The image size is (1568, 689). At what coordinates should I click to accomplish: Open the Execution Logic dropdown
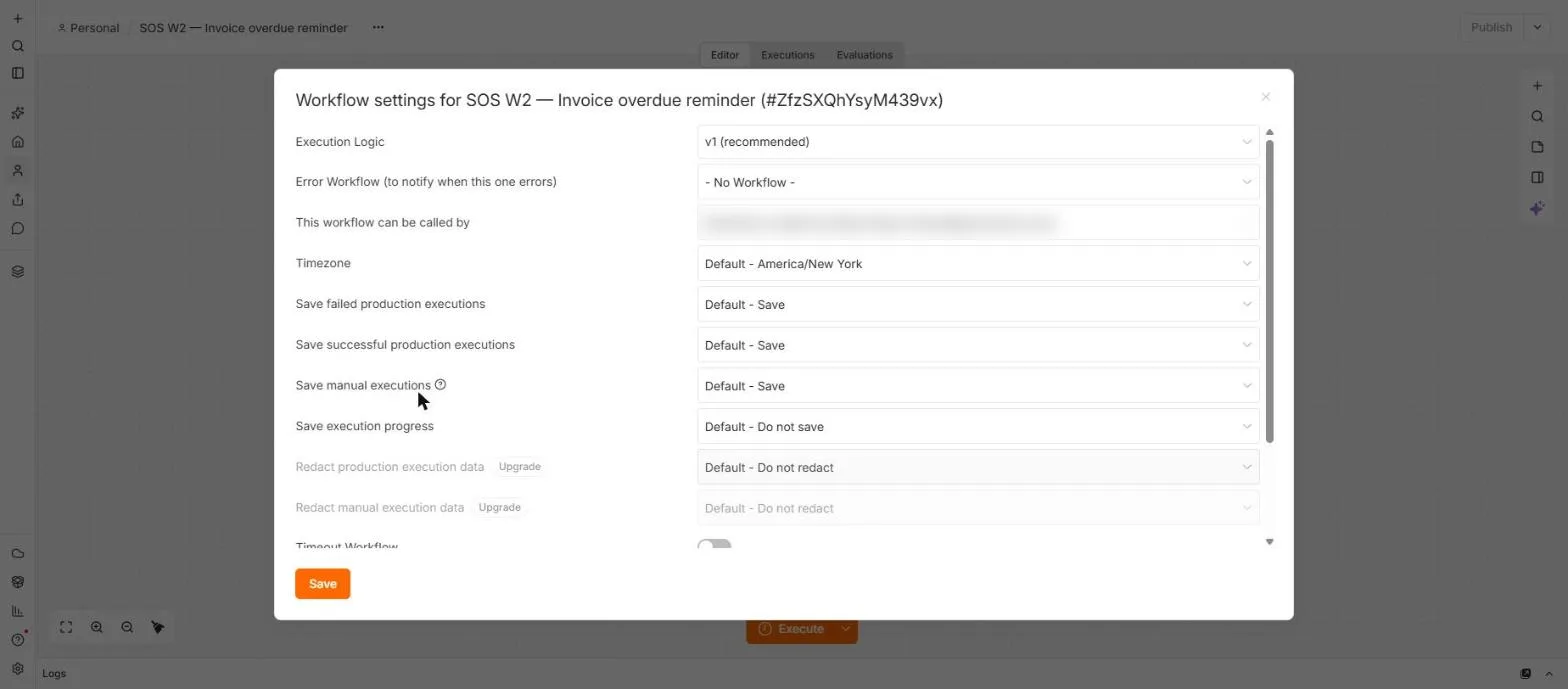978,142
